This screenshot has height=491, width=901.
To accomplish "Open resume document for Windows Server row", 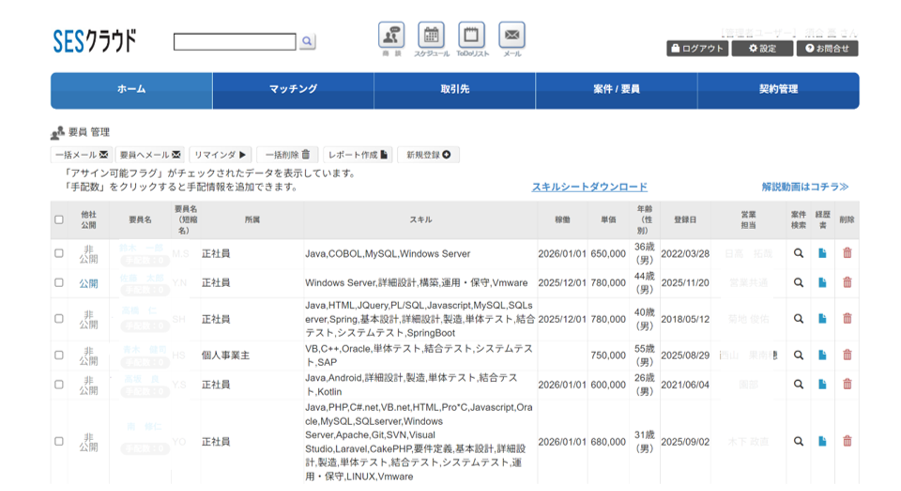I will [822, 282].
